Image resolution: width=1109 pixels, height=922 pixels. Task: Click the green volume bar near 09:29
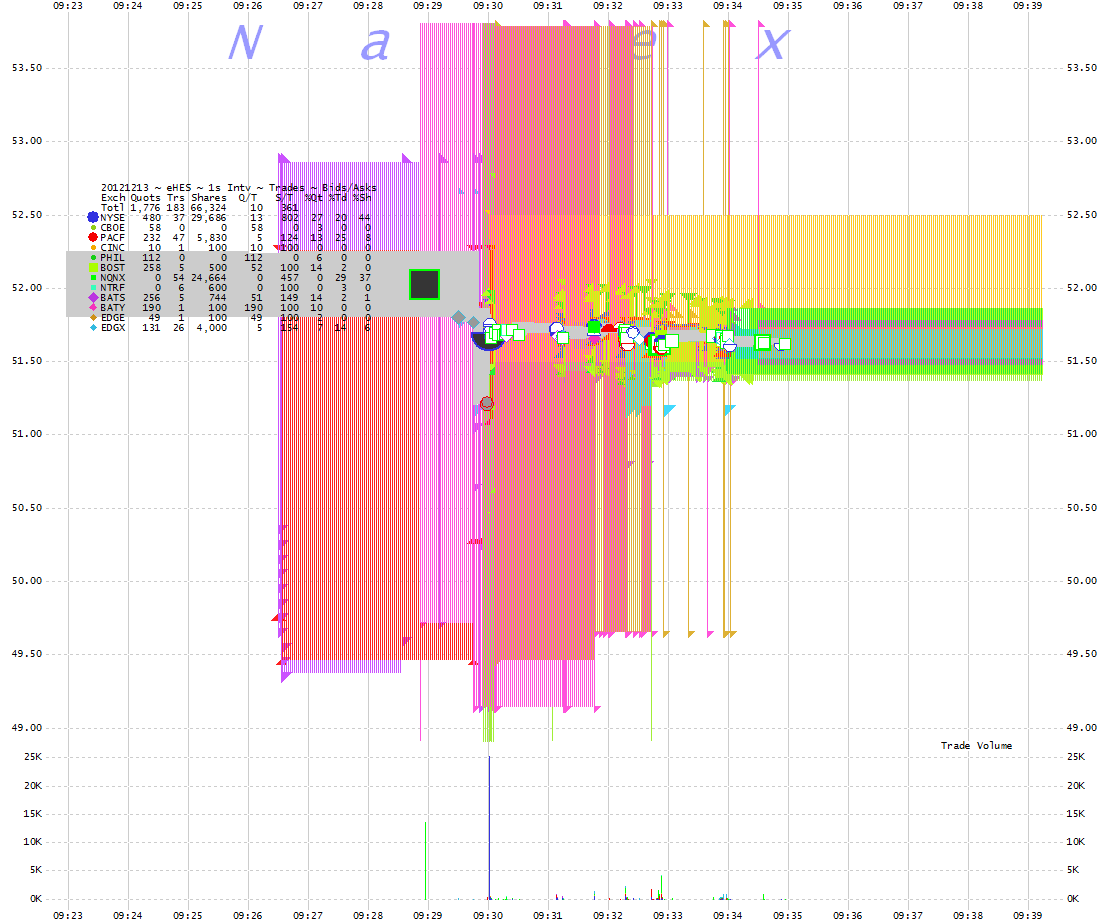425,860
